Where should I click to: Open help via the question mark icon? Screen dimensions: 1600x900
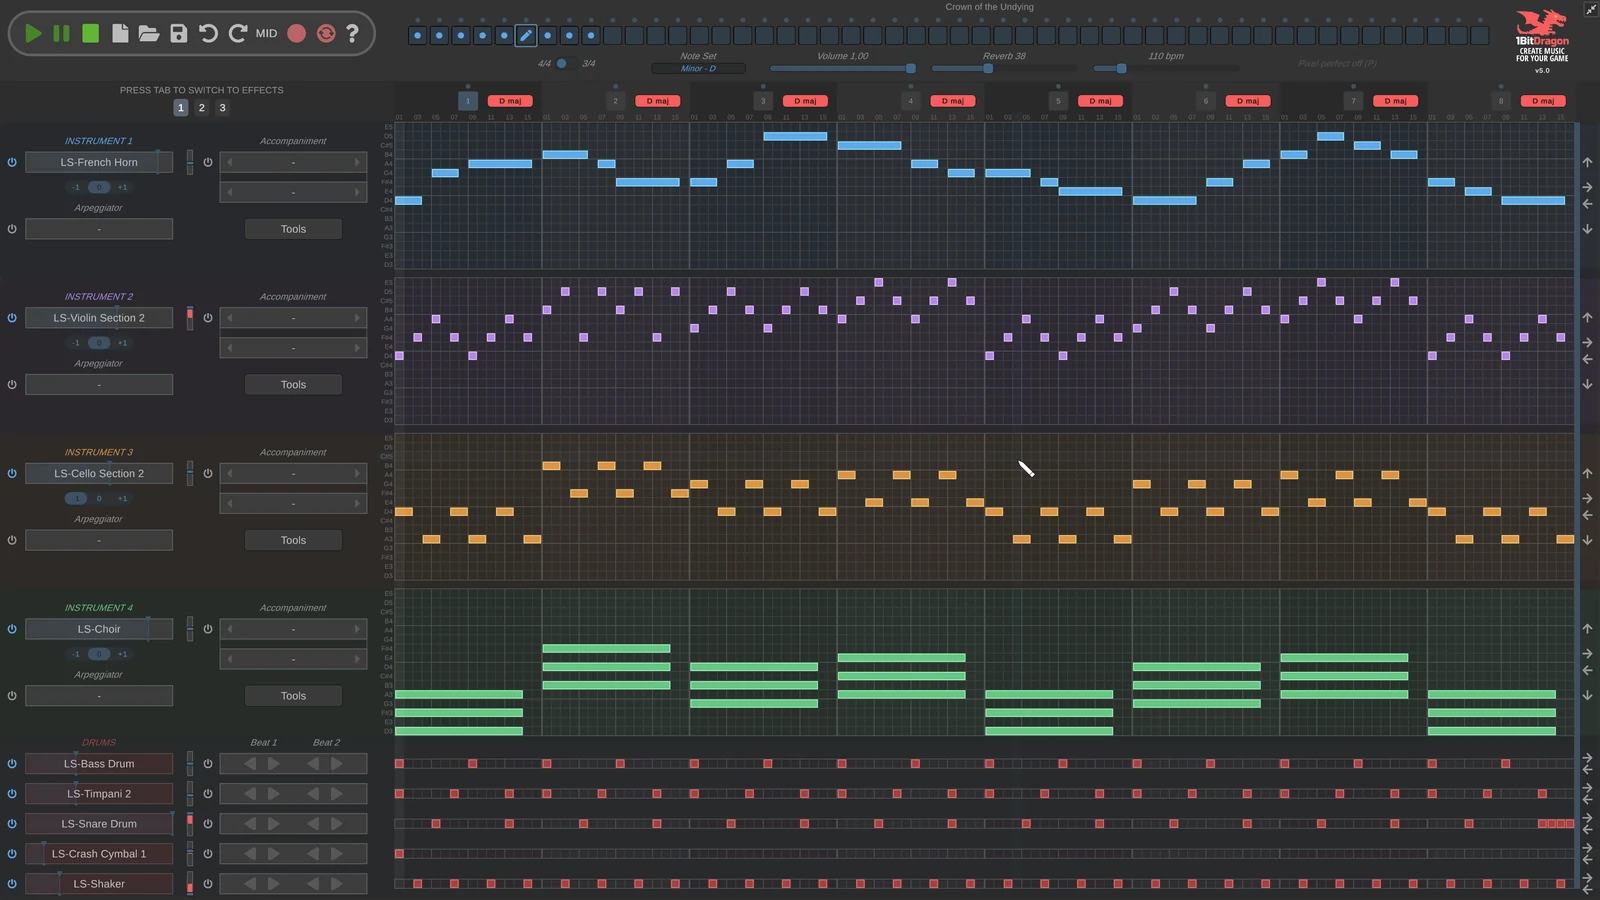coord(352,33)
